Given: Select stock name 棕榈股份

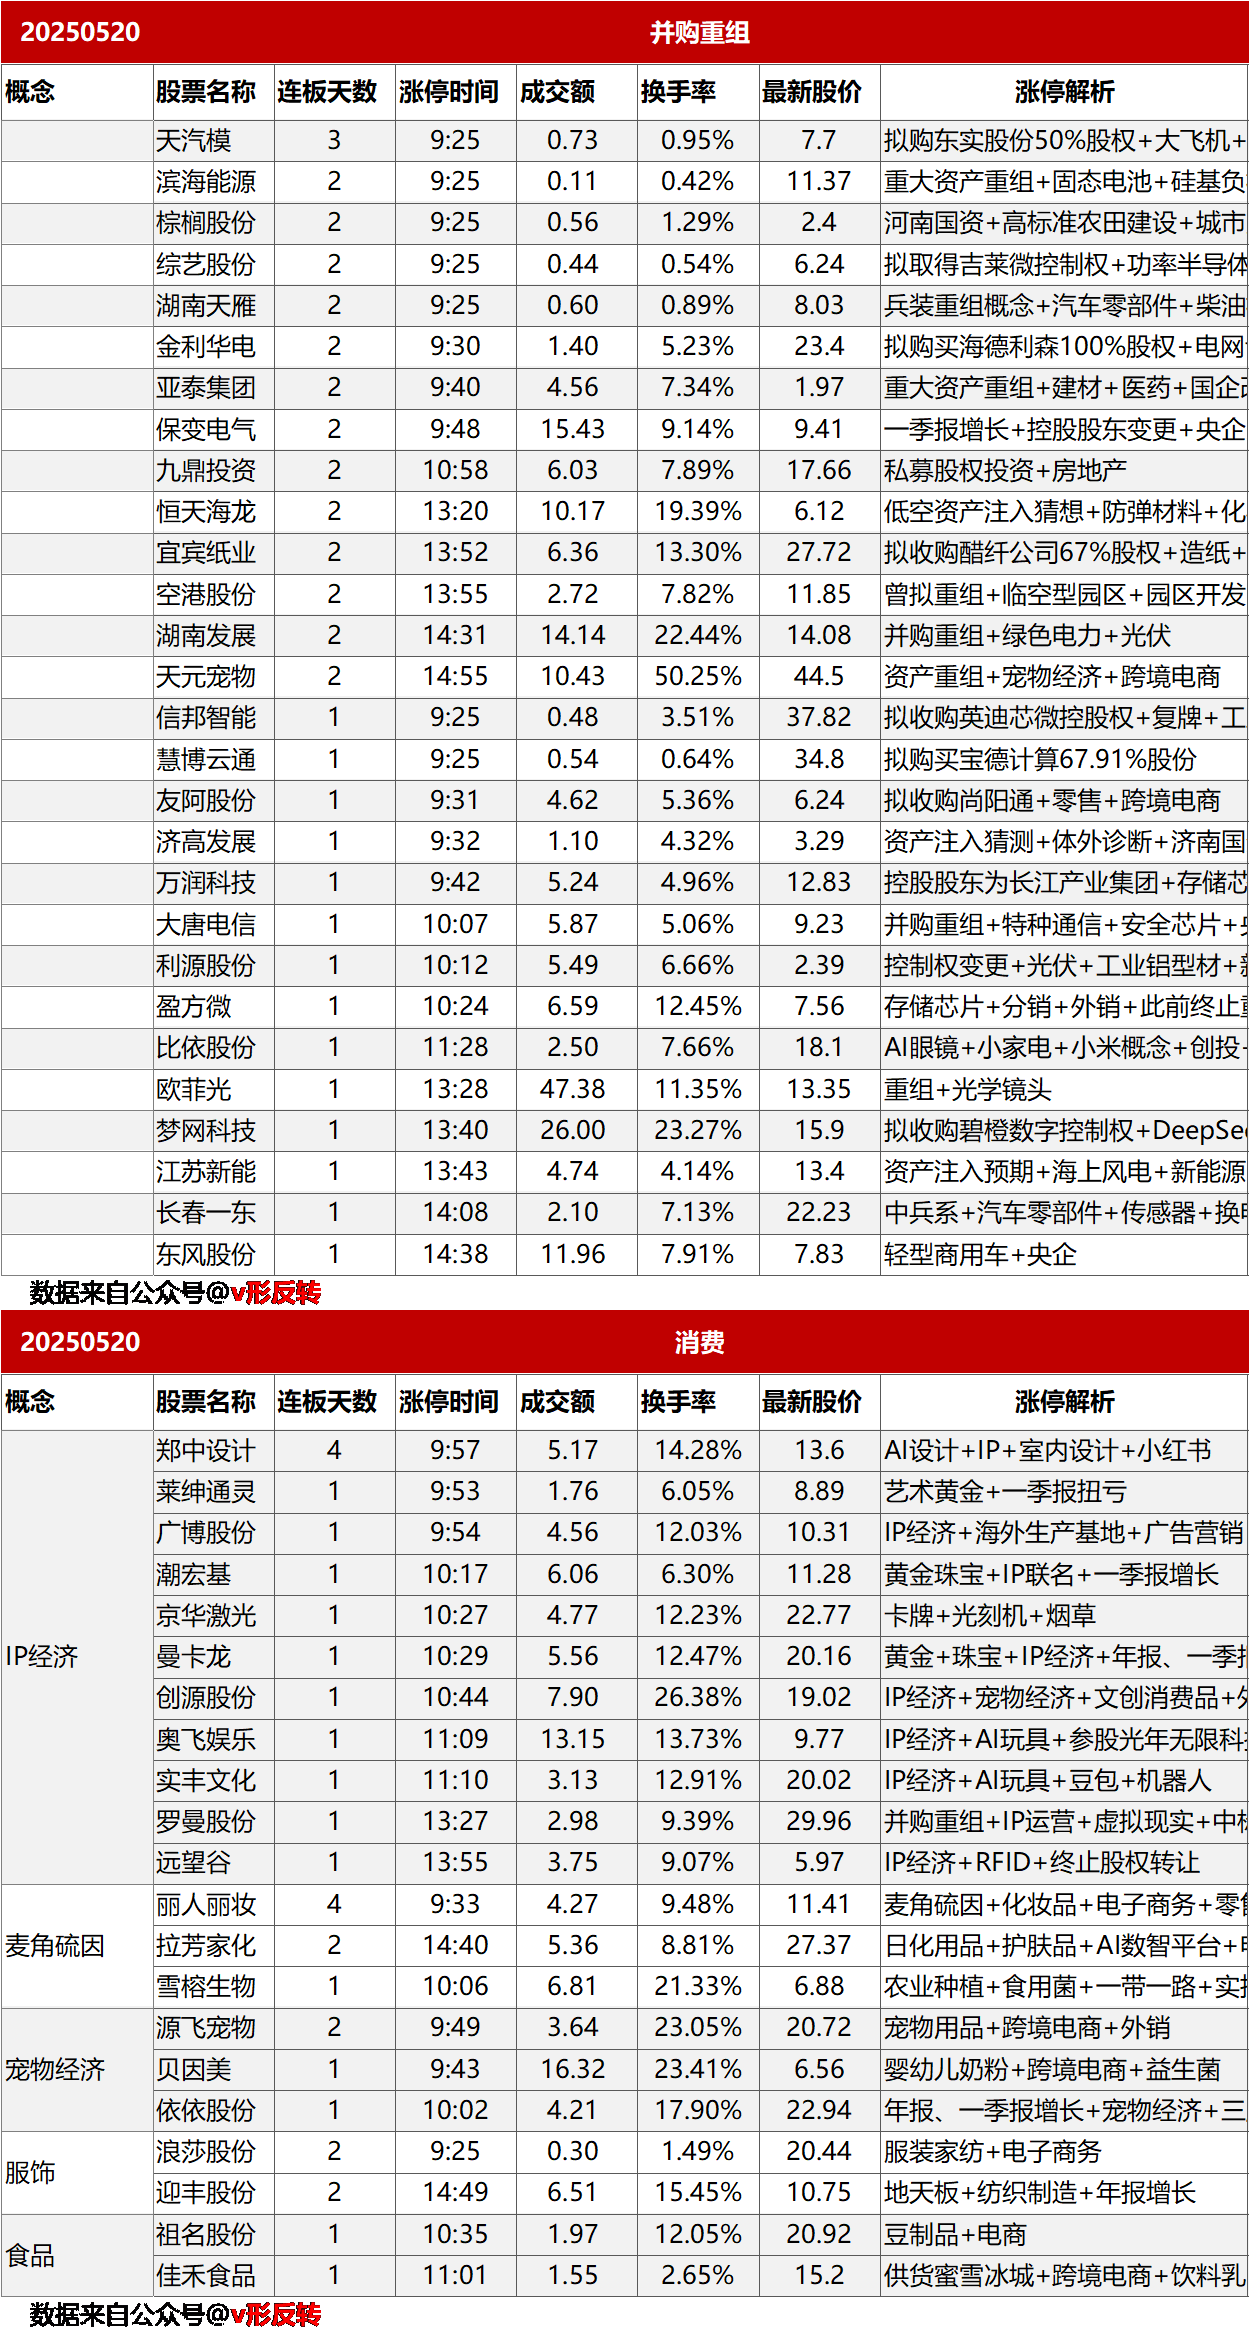Looking at the screenshot, I should pyautogui.click(x=206, y=222).
